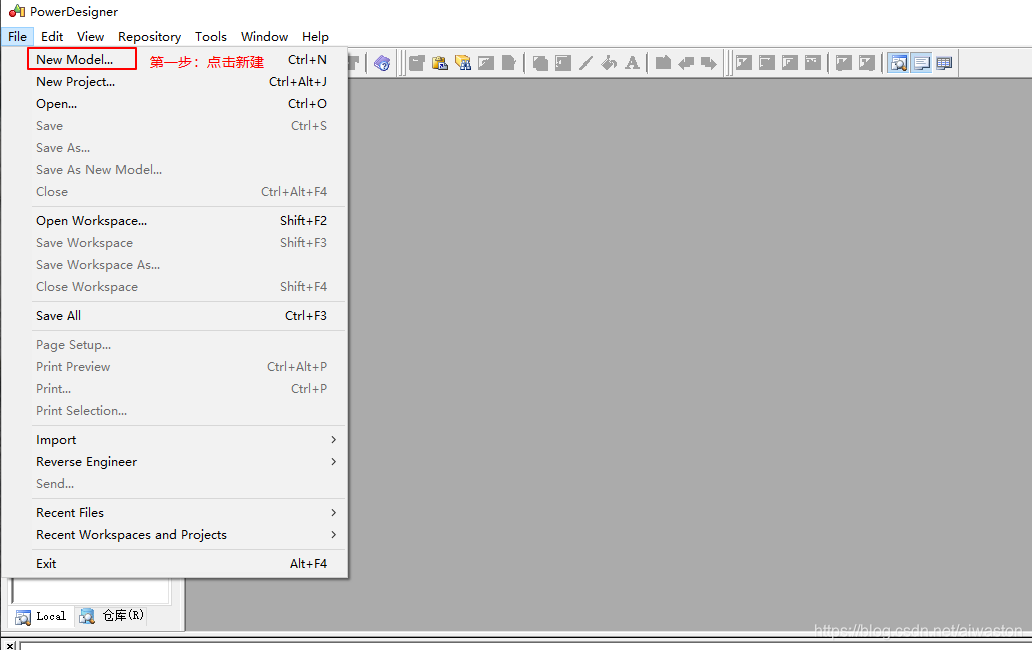1032x650 pixels.
Task: Open the File menu
Action: click(18, 37)
